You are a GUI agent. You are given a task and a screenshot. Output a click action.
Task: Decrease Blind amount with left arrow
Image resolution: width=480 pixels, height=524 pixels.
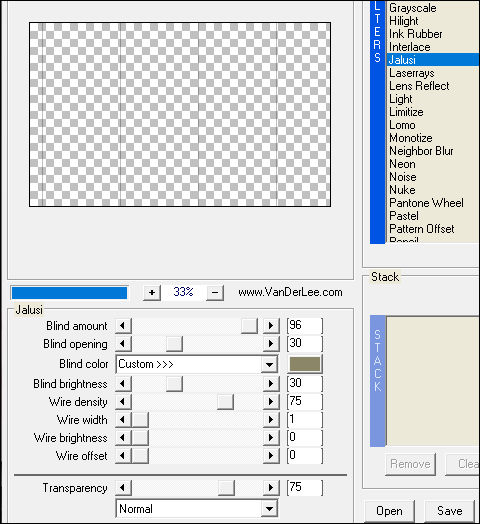point(123,325)
